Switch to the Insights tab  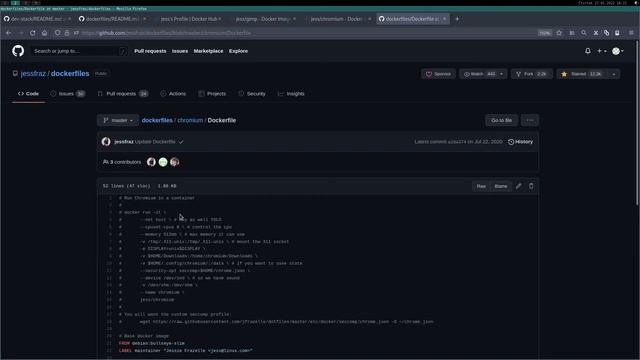(291, 94)
